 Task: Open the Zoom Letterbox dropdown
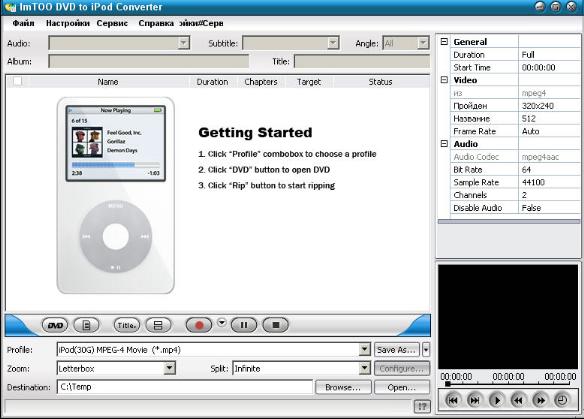pyautogui.click(x=169, y=368)
